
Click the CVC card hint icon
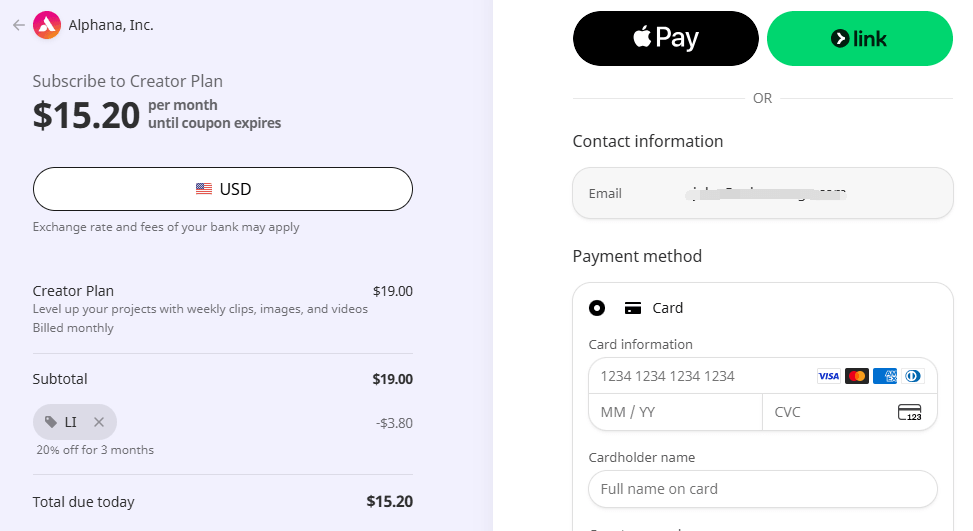pos(910,413)
